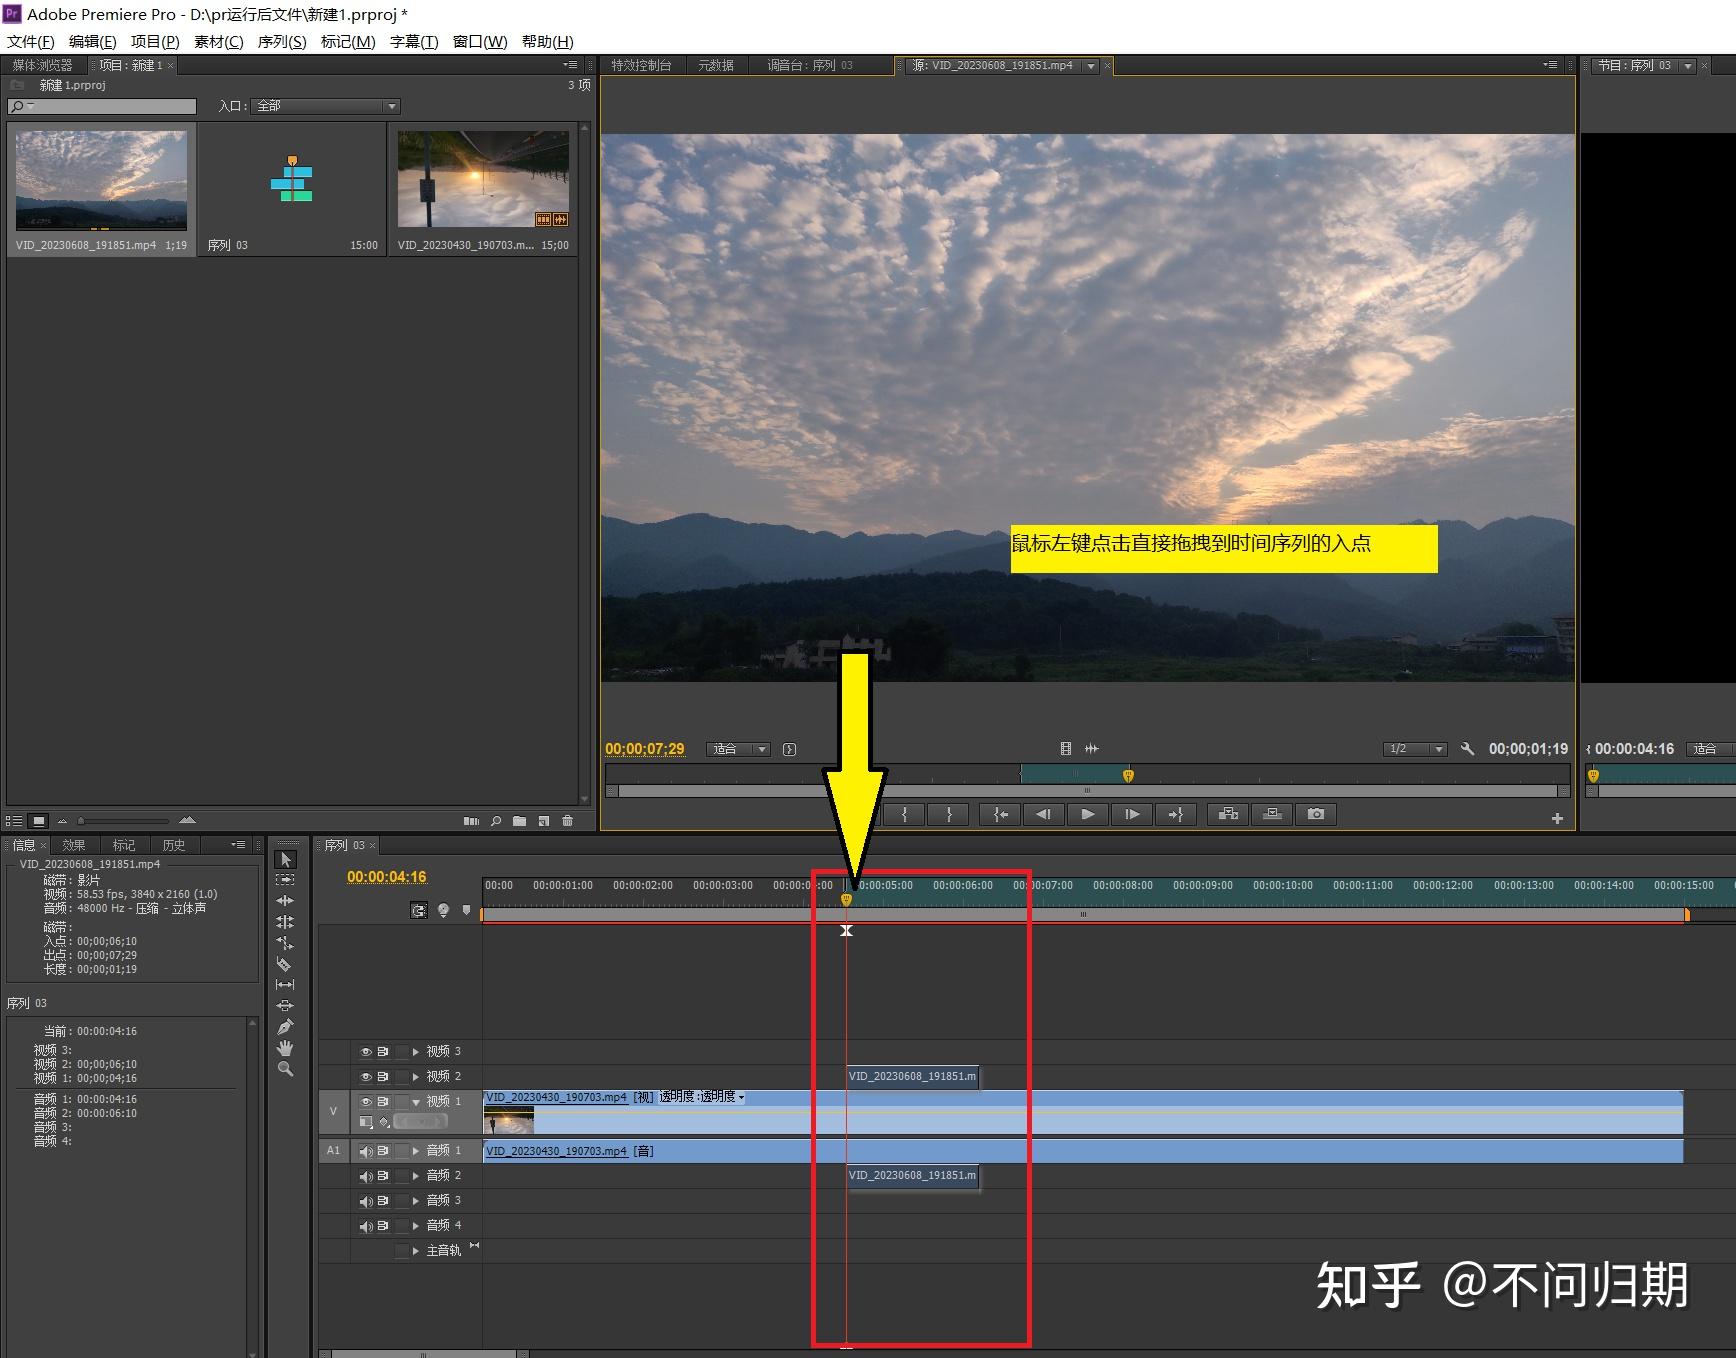Image resolution: width=1736 pixels, height=1358 pixels.
Task: Open the 文件(F) menu
Action: [31, 41]
